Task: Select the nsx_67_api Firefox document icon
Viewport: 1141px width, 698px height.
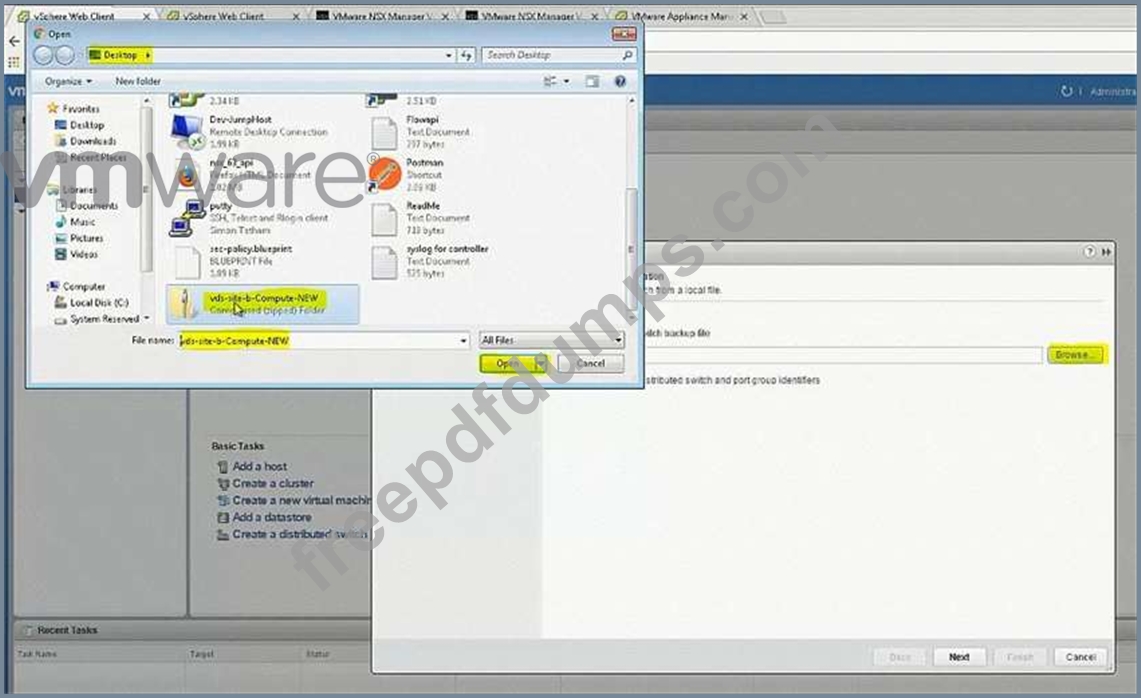Action: (186, 175)
